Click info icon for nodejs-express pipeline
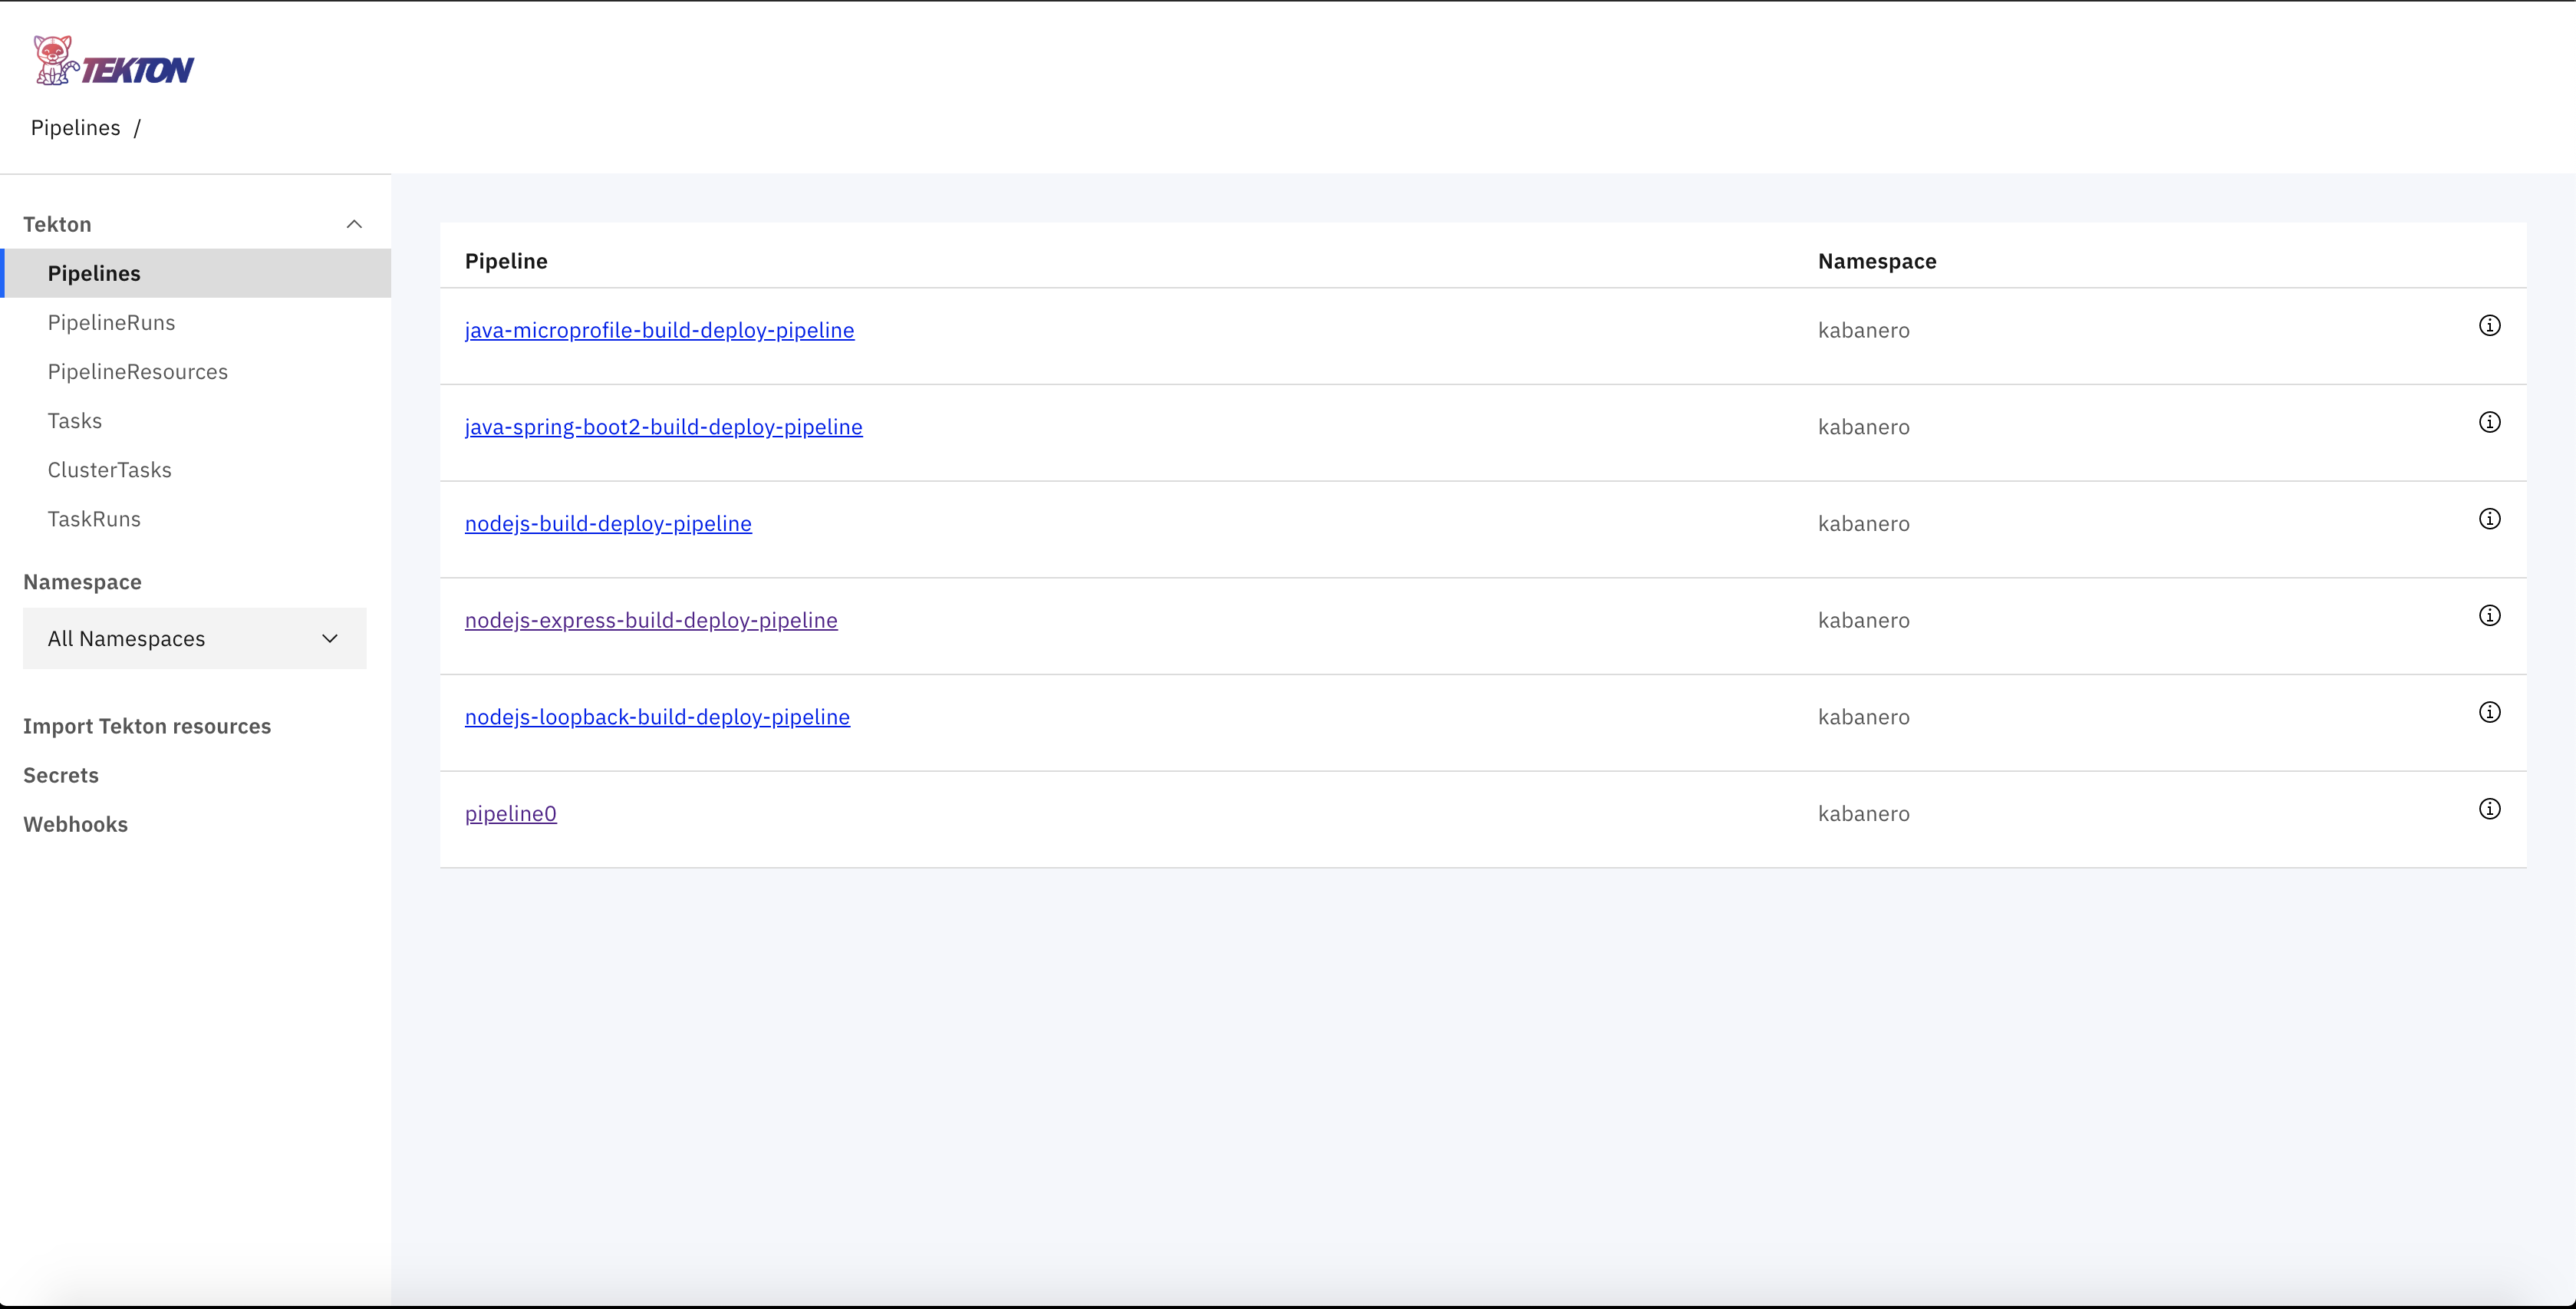The width and height of the screenshot is (2576, 1309). [2489, 616]
